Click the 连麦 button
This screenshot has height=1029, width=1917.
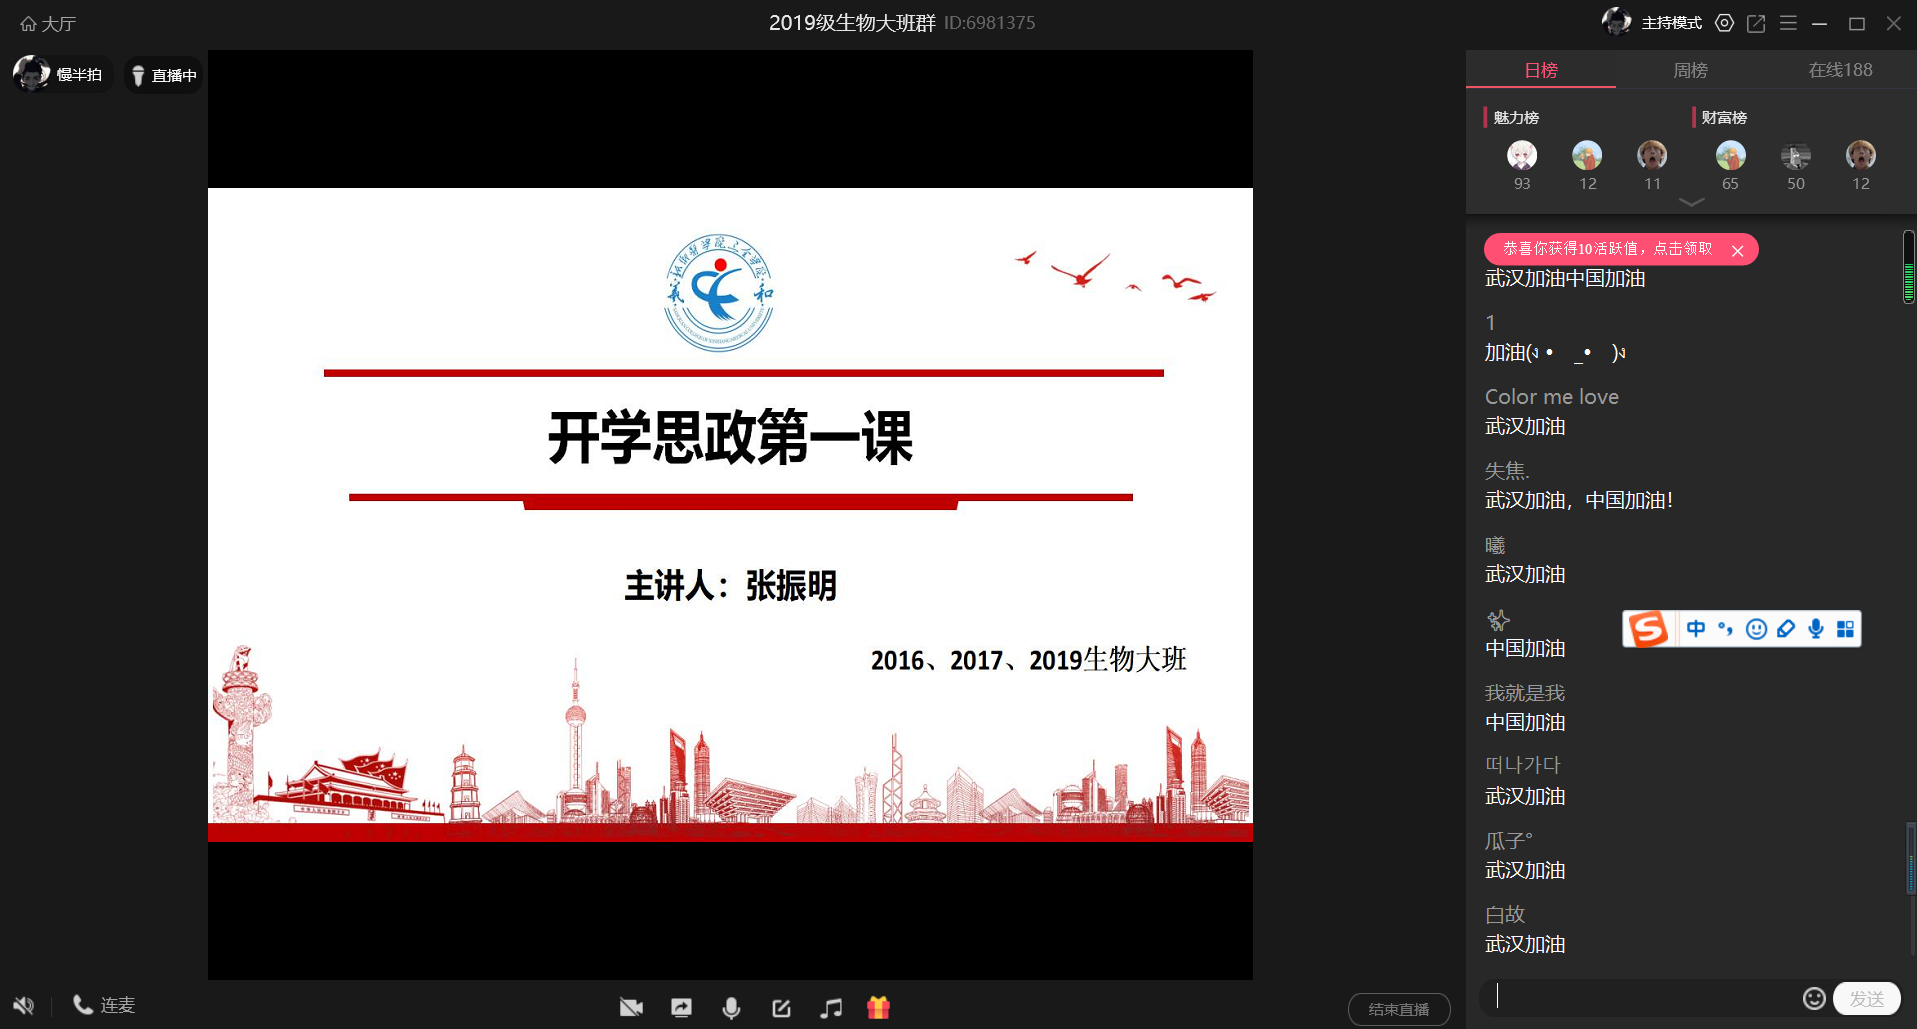(105, 1005)
